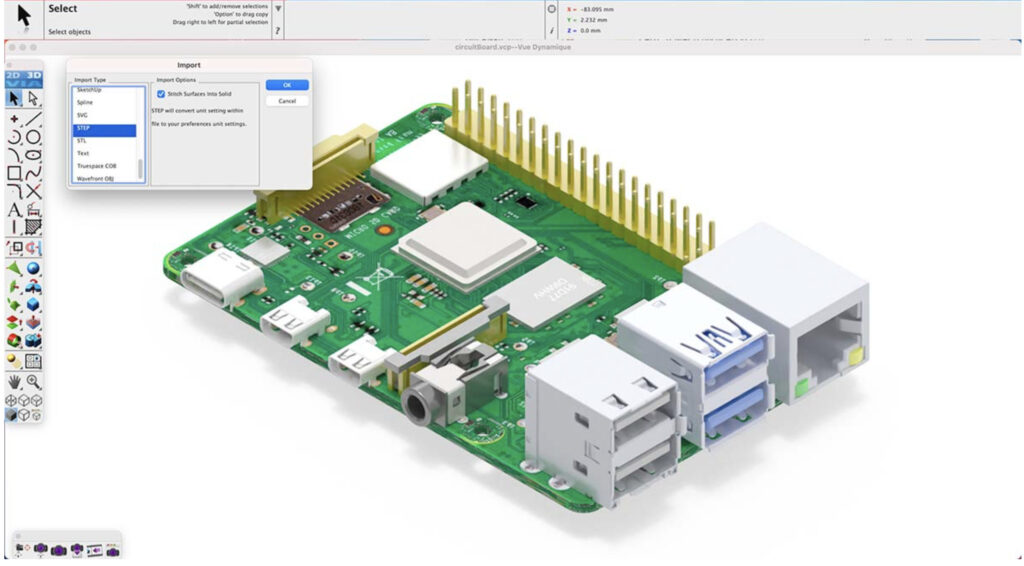Pick the Spline curve tool
The image size is (1024, 566).
pos(33,173)
